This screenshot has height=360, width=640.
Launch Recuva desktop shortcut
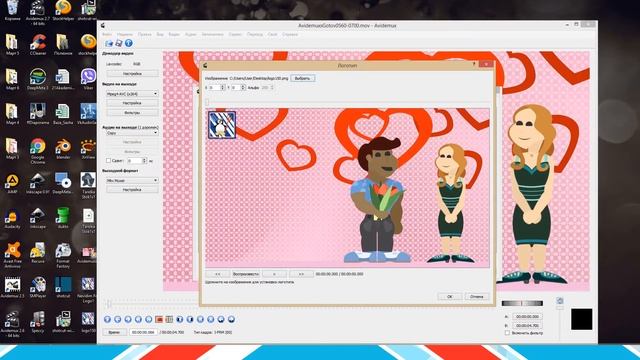[38, 253]
